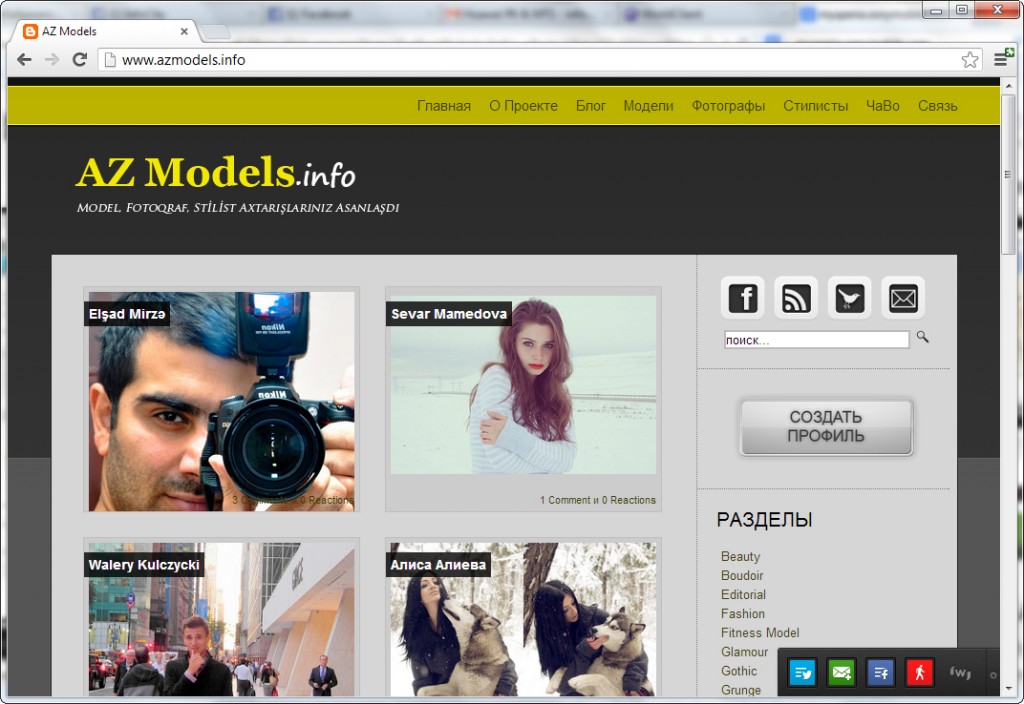Viewport: 1024px width, 704px height.
Task: Click the blue Facebook share bar icon
Action: (880, 673)
